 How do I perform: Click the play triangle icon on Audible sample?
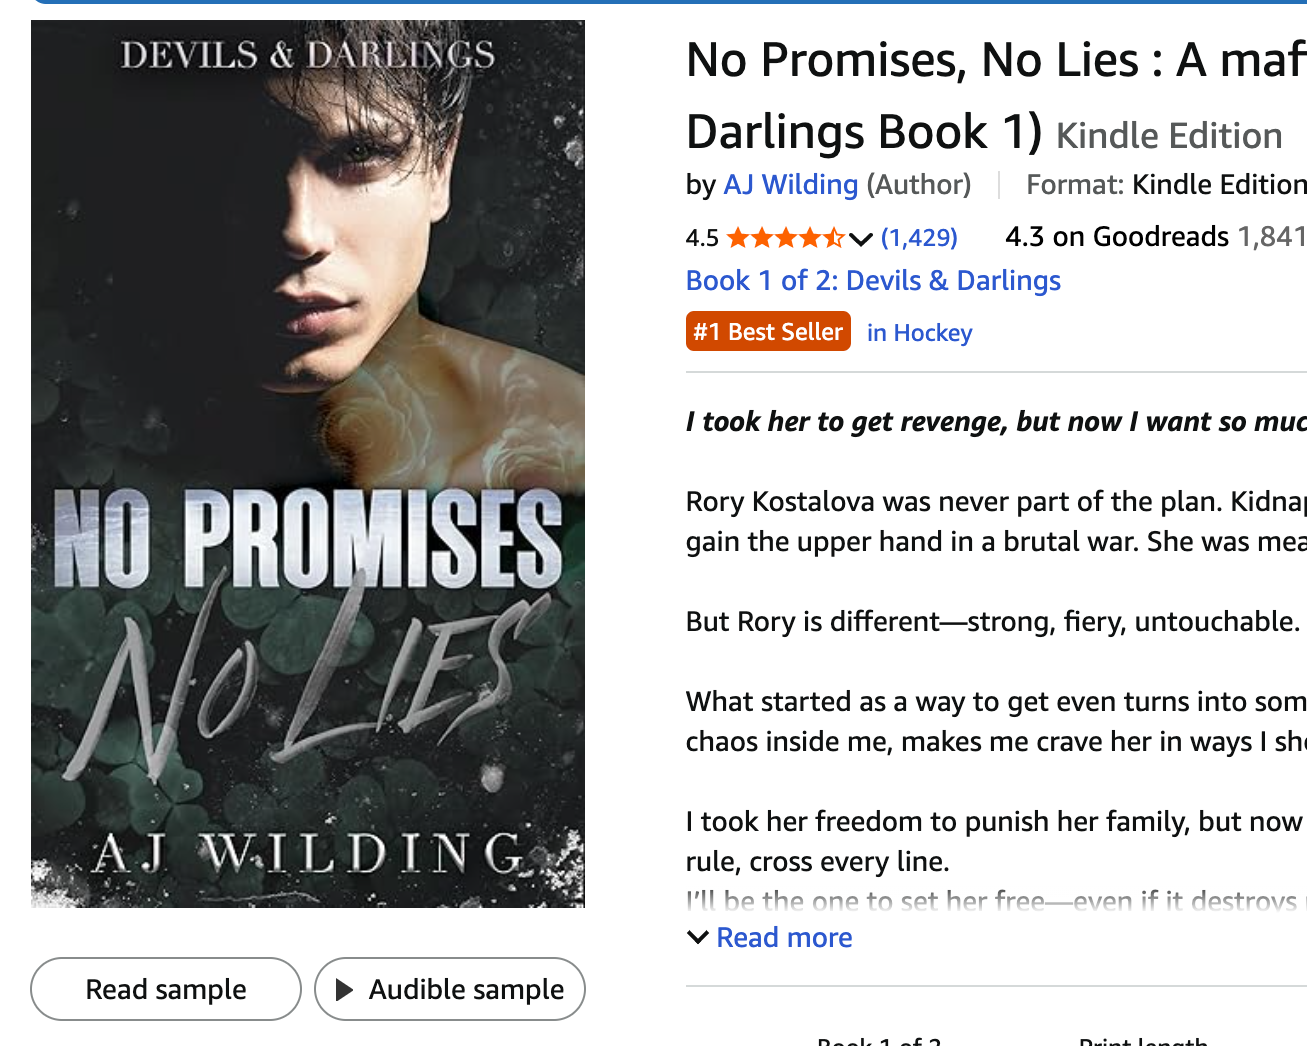[x=345, y=990]
